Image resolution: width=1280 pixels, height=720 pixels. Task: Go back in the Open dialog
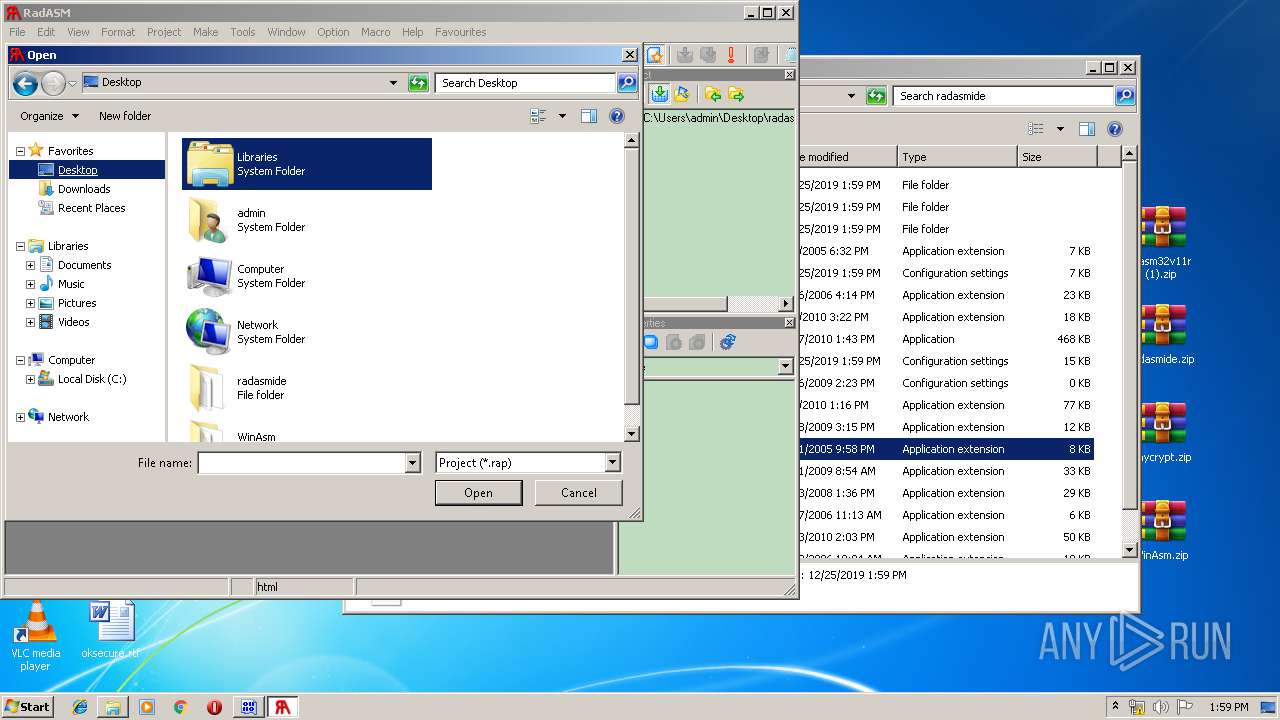25,84
